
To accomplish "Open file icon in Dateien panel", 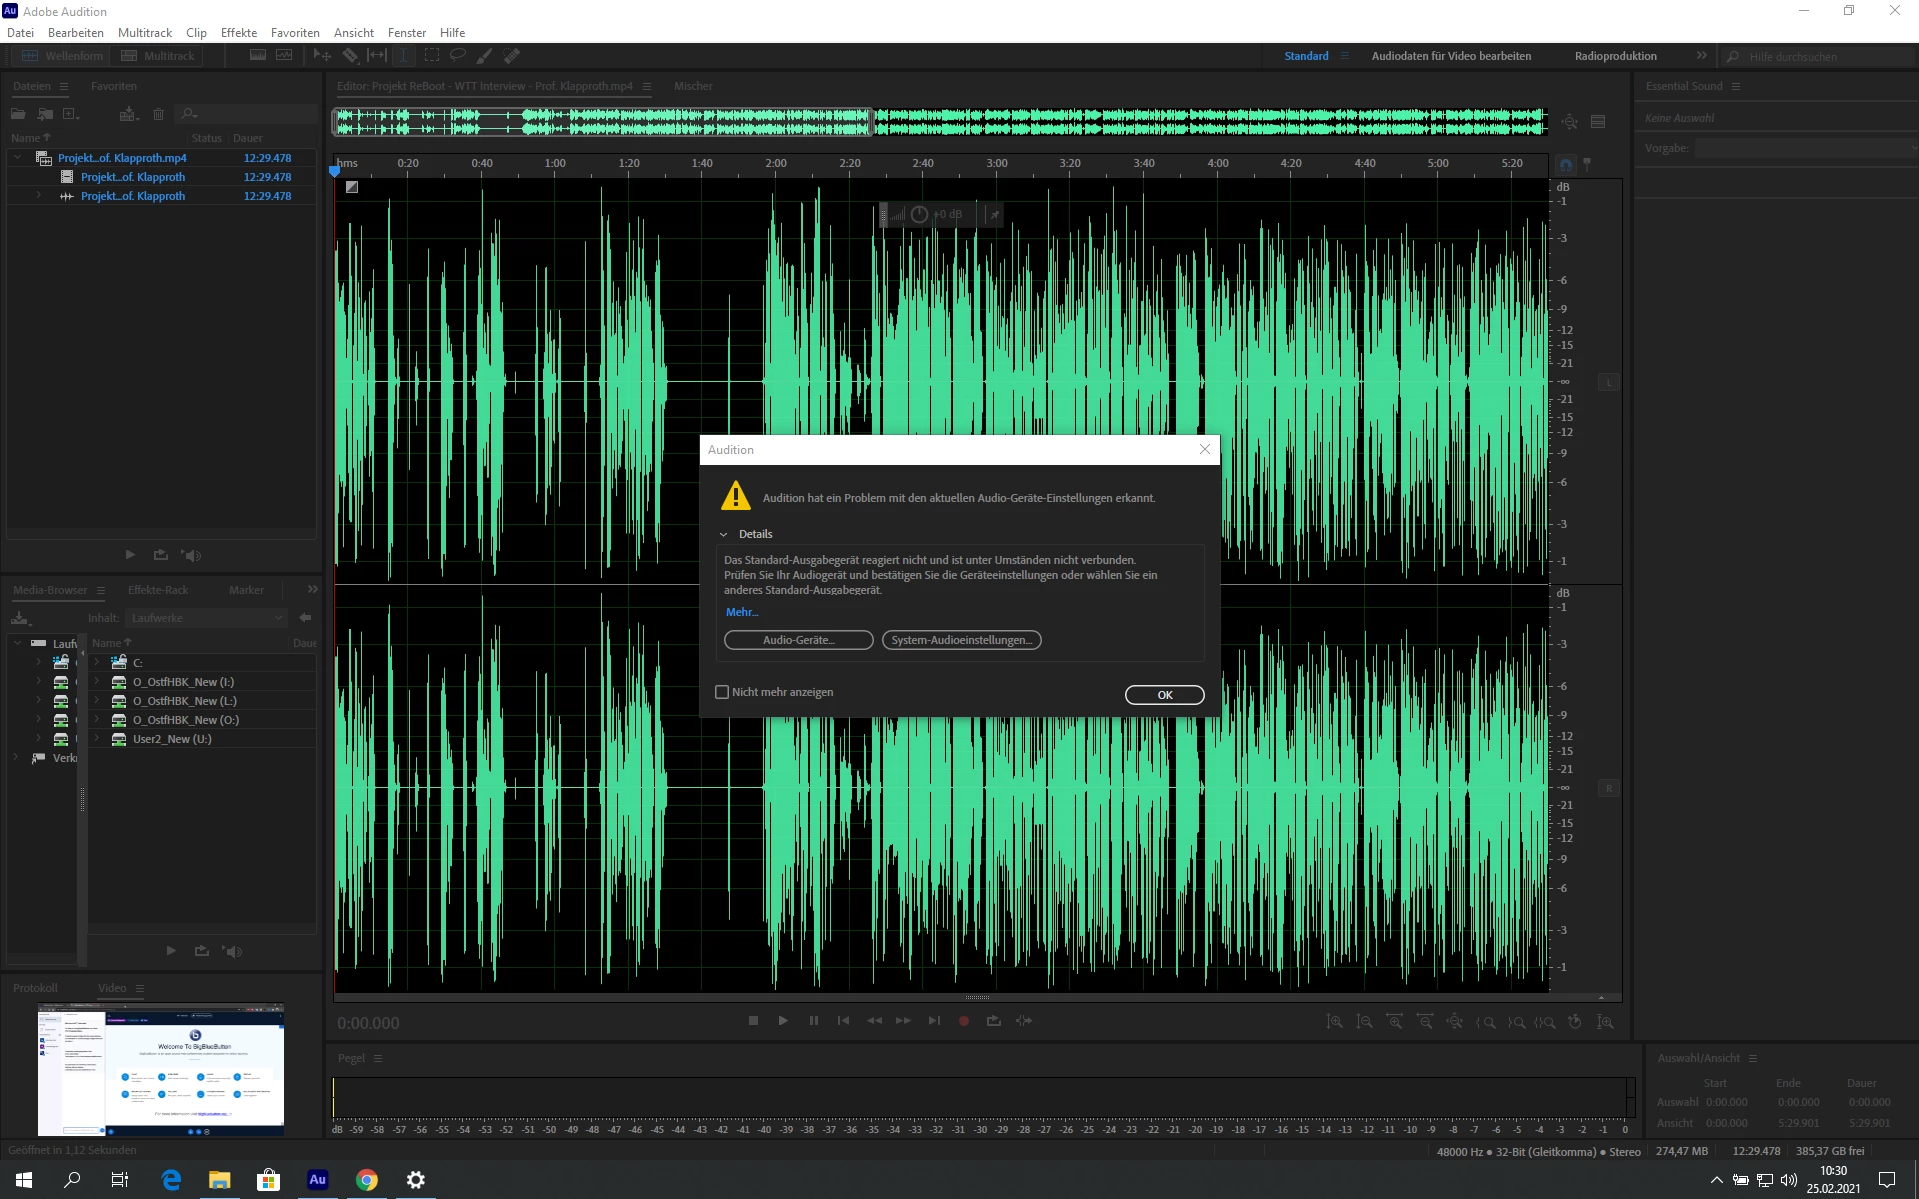I will [x=18, y=114].
